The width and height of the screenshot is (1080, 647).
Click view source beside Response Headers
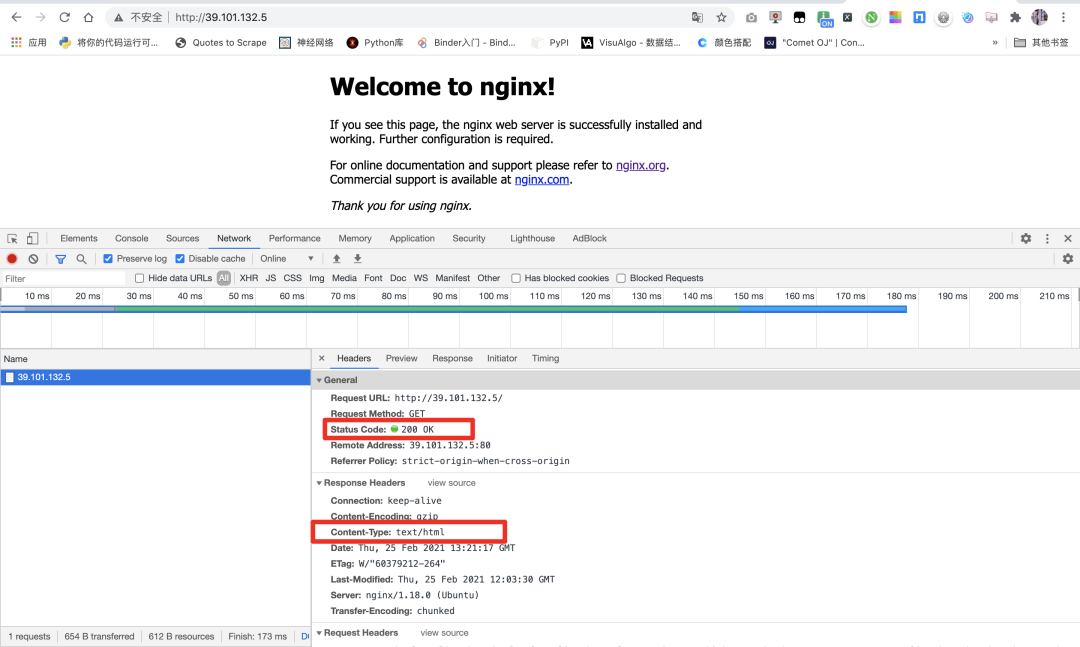pos(452,483)
